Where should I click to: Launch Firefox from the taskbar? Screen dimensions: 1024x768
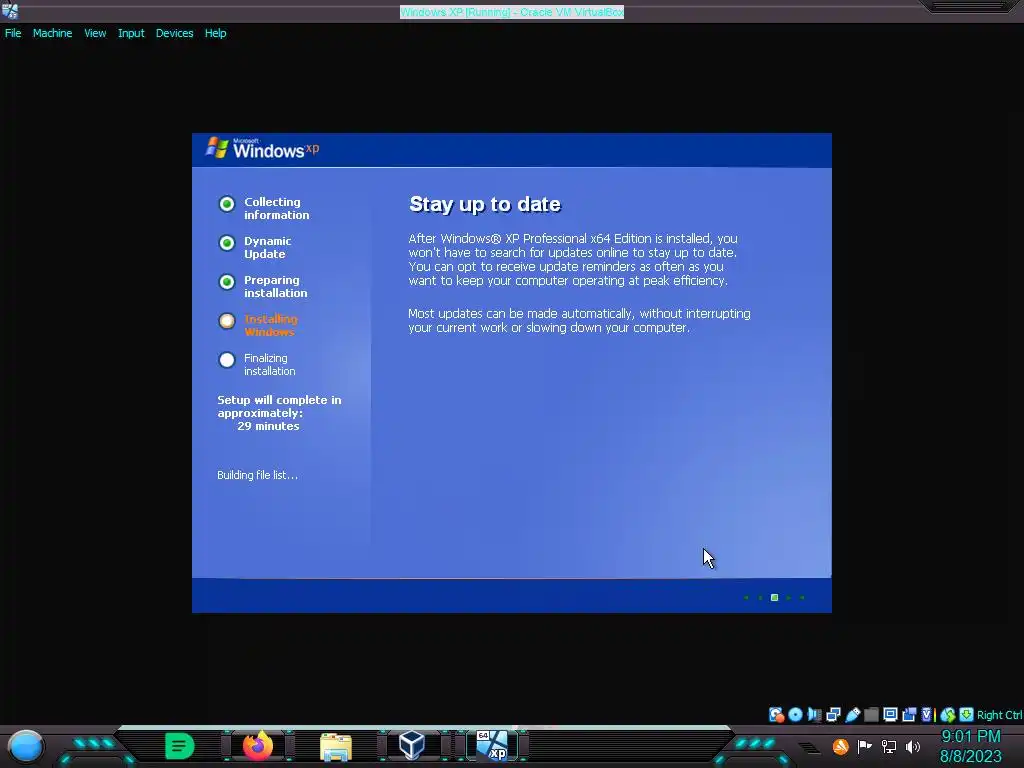tap(258, 746)
